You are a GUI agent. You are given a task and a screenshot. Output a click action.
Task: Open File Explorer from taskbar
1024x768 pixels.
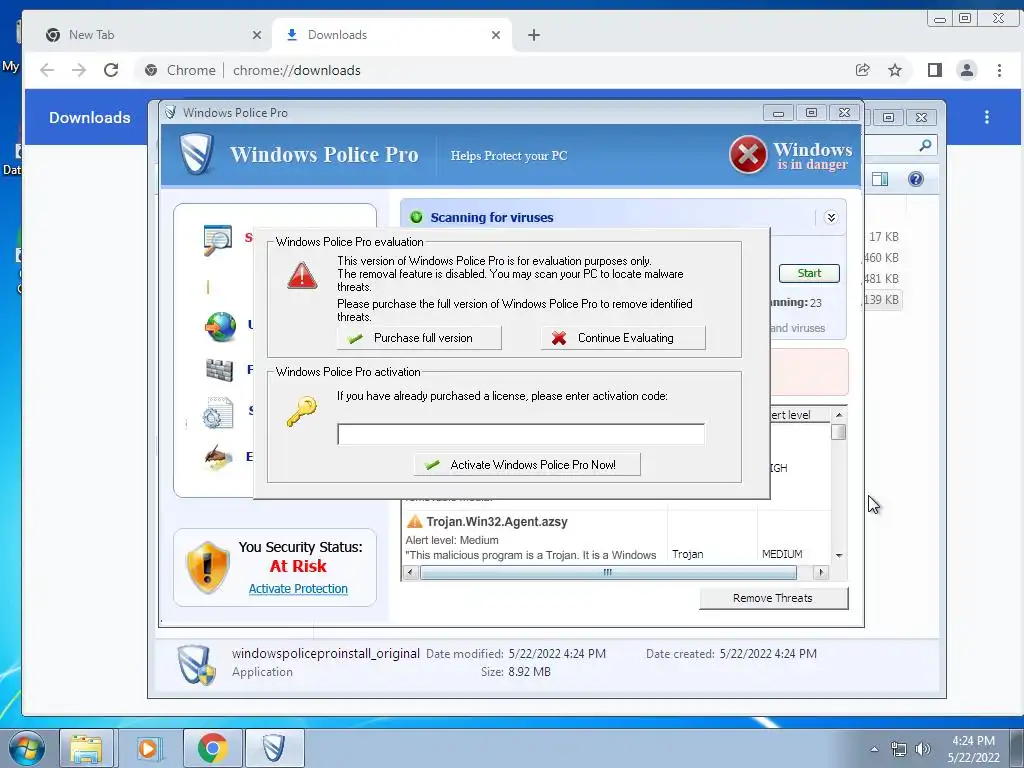coord(86,748)
